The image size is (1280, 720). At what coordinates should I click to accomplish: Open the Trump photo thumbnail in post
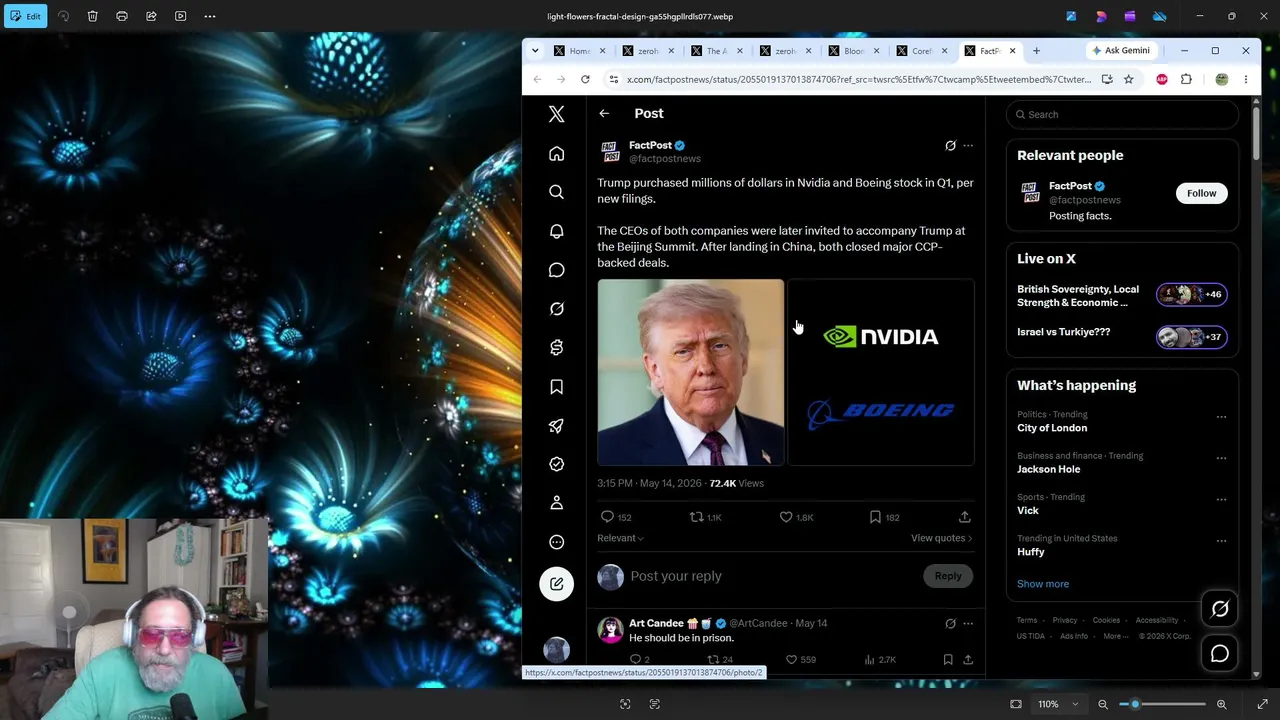pyautogui.click(x=691, y=373)
